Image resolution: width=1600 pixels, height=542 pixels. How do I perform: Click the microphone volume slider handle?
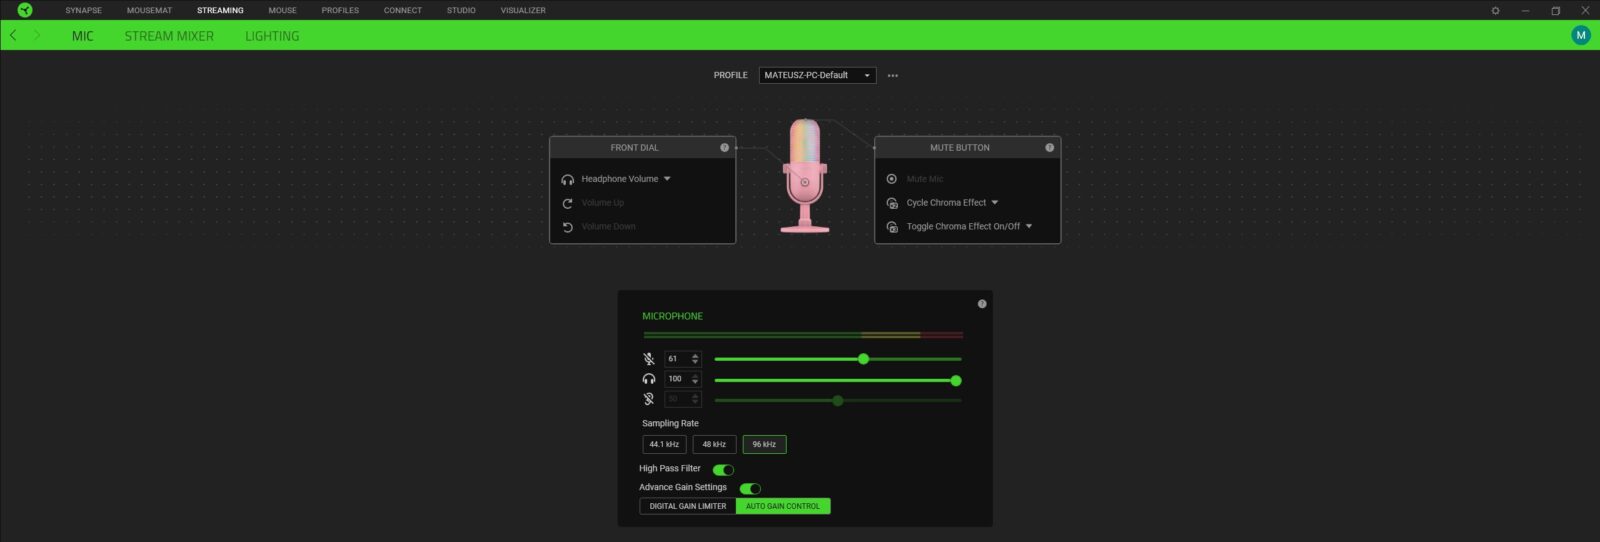point(863,359)
